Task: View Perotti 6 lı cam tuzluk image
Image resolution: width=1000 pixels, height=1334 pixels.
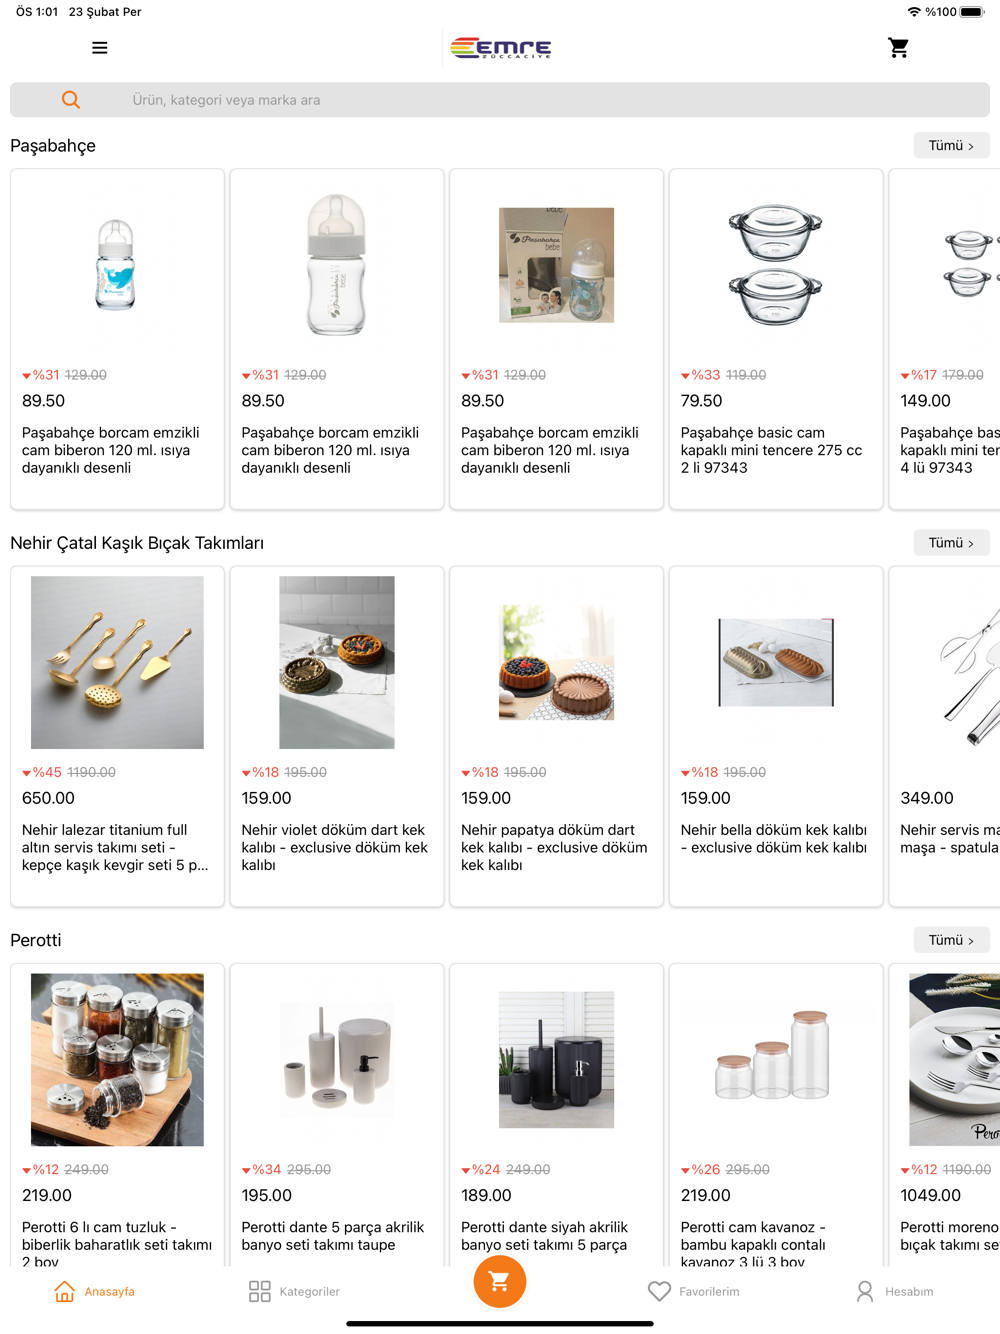Action: [x=117, y=1060]
